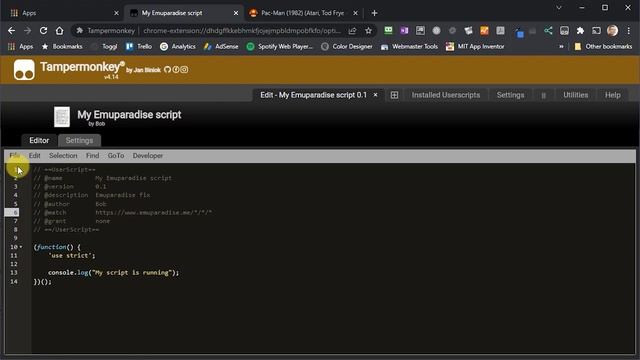Click the @match metadata line
The height and width of the screenshot is (360, 640).
coord(122,212)
